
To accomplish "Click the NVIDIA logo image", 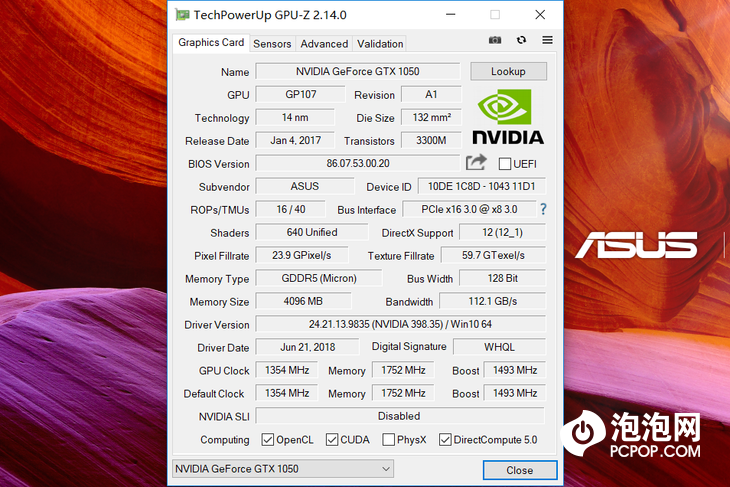I will point(507,118).
